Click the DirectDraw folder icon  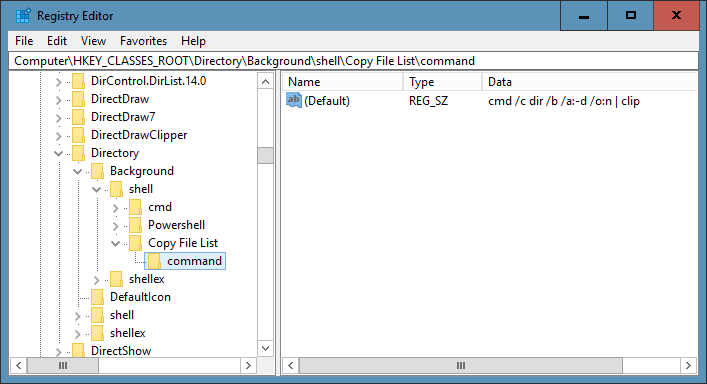78,99
